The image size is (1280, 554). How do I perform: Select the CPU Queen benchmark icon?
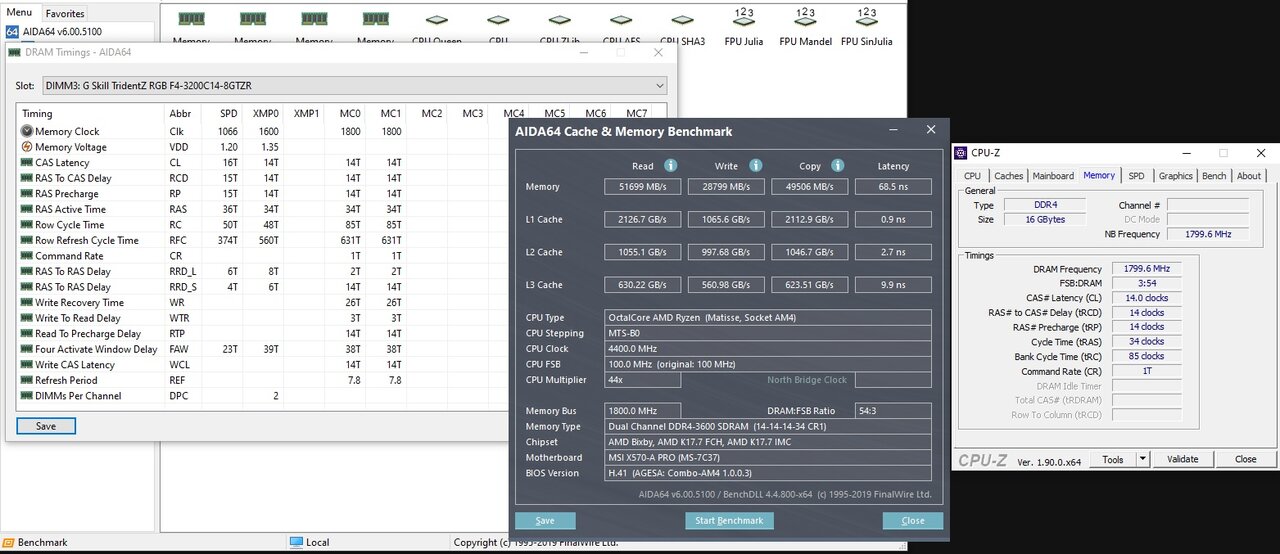[x=437, y=19]
